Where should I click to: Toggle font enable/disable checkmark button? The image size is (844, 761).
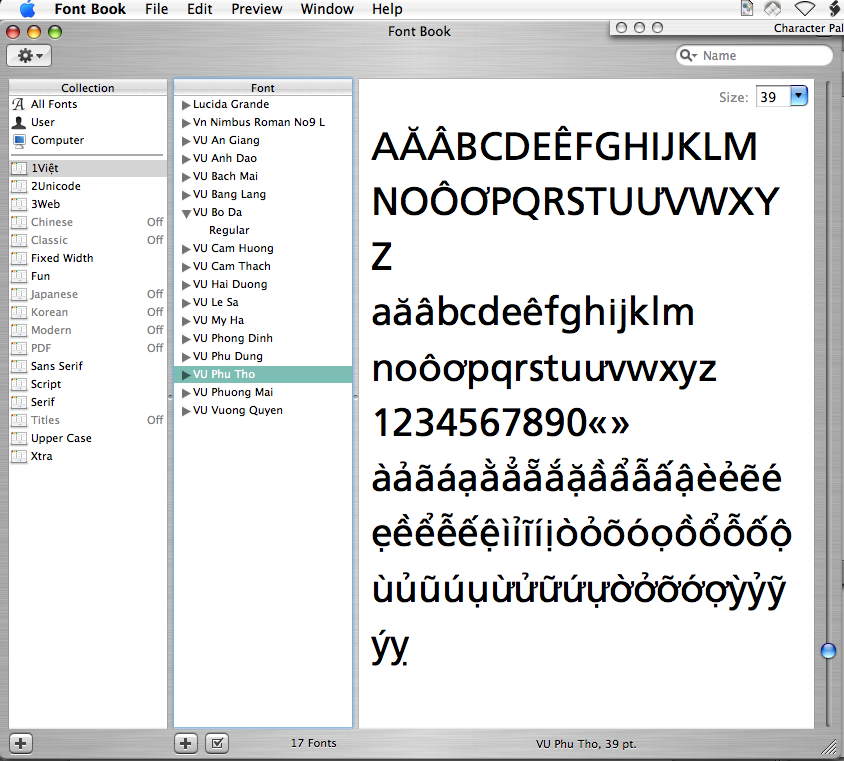pos(217,744)
